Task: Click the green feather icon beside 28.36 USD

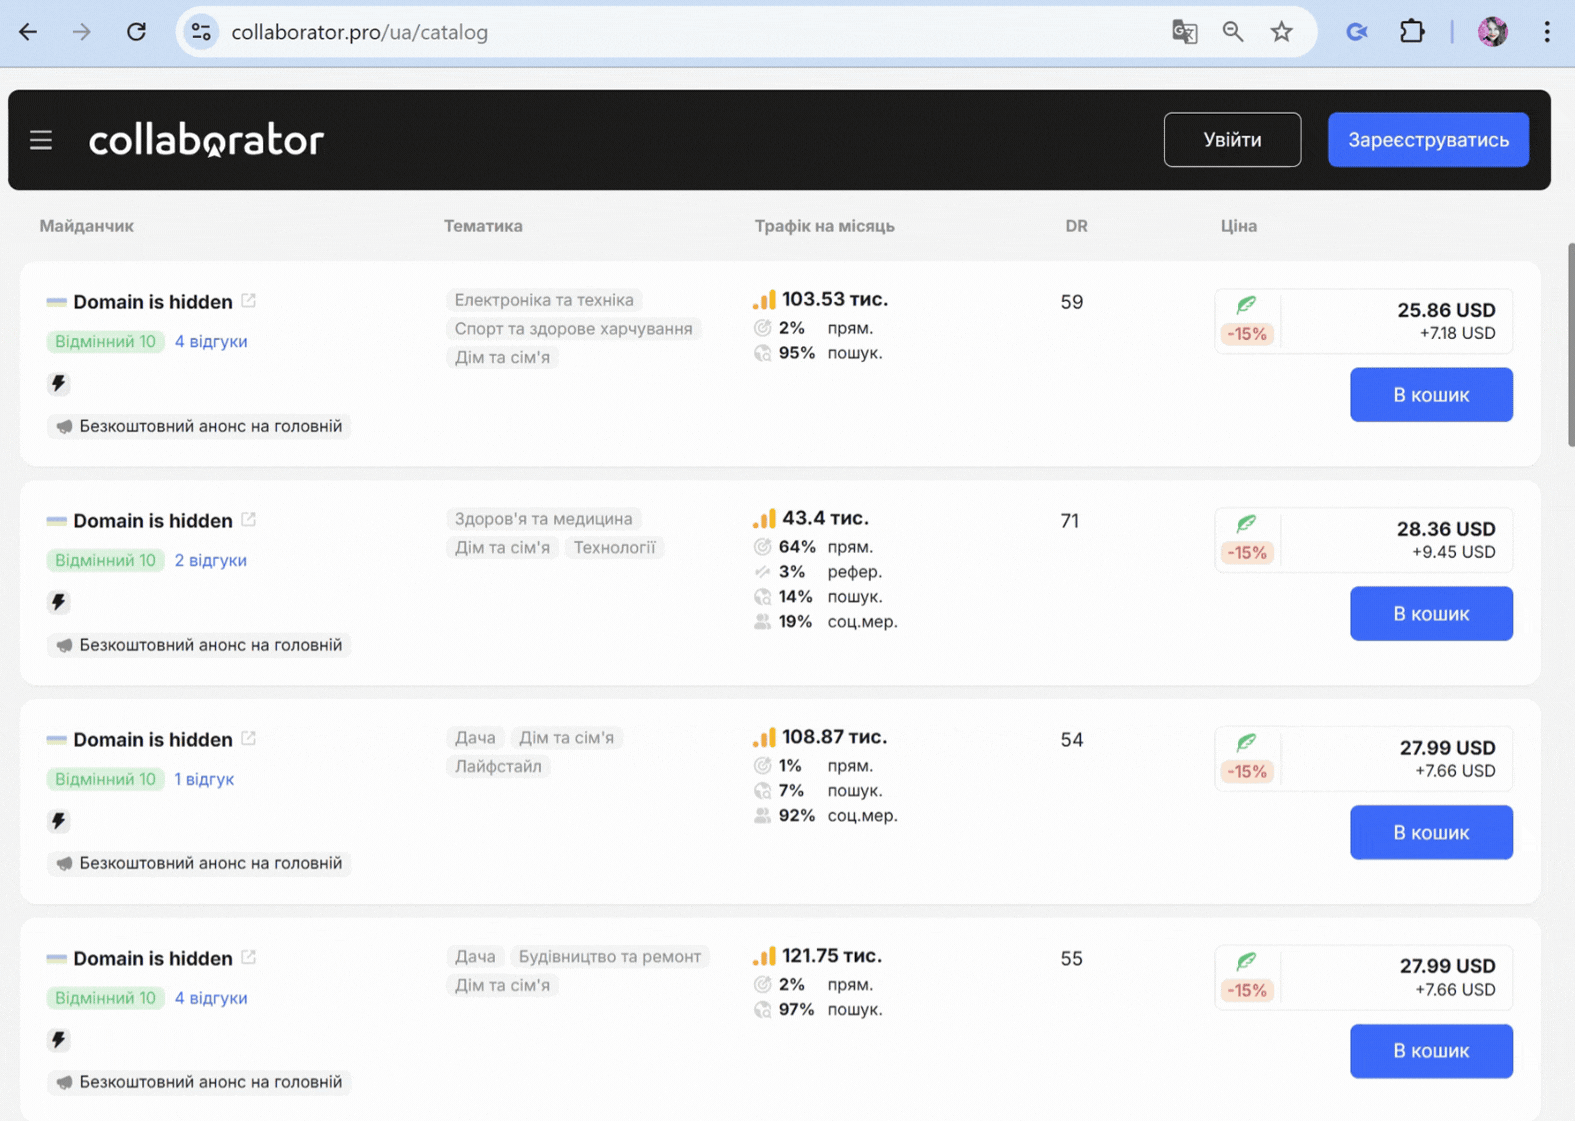Action: click(x=1246, y=524)
